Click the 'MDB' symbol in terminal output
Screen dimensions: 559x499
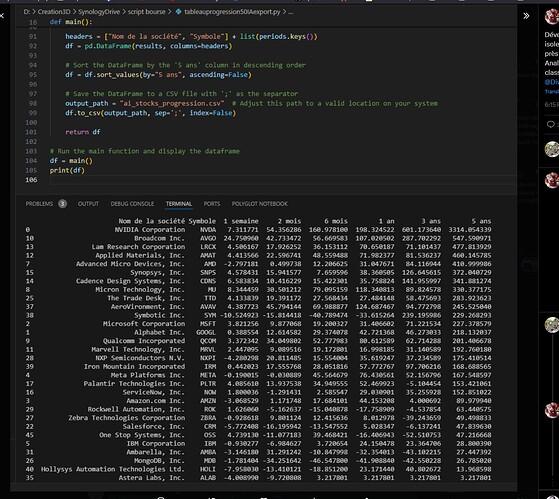(x=210, y=461)
